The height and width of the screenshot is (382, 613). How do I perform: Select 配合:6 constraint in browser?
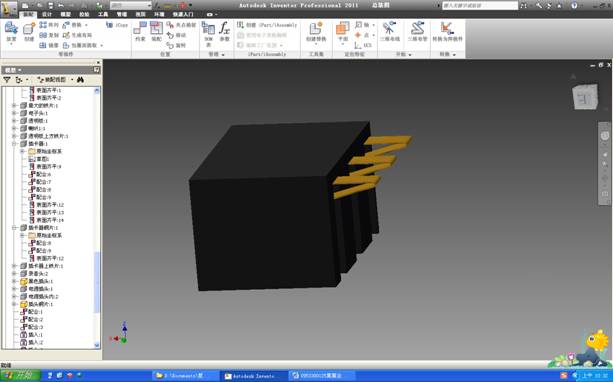40,174
